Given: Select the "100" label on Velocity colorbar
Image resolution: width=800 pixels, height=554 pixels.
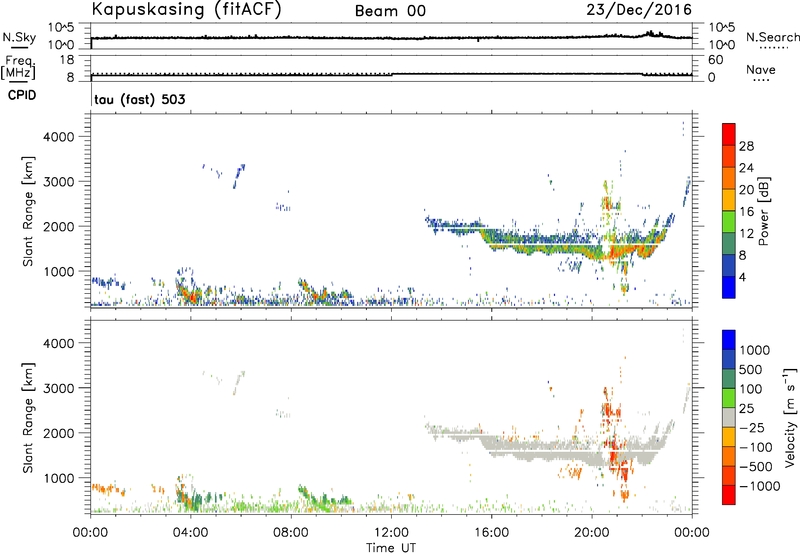Looking at the screenshot, I should pos(751,389).
